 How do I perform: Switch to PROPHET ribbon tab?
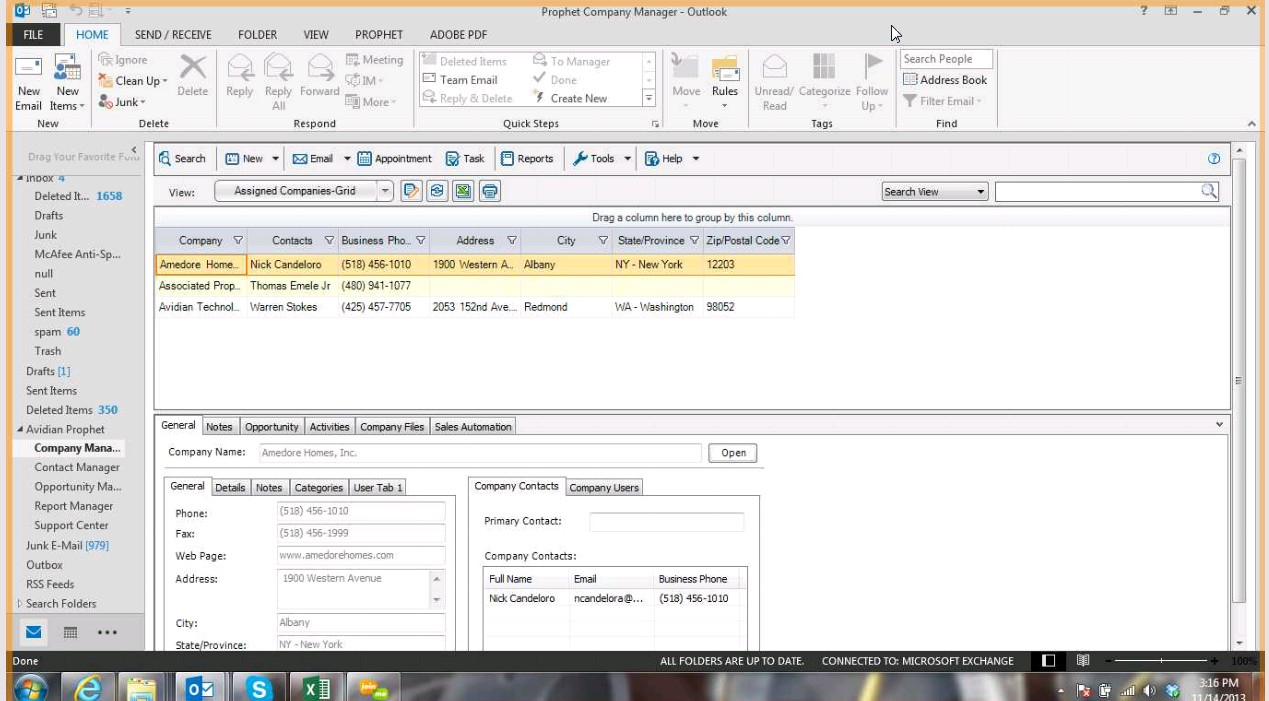(379, 35)
